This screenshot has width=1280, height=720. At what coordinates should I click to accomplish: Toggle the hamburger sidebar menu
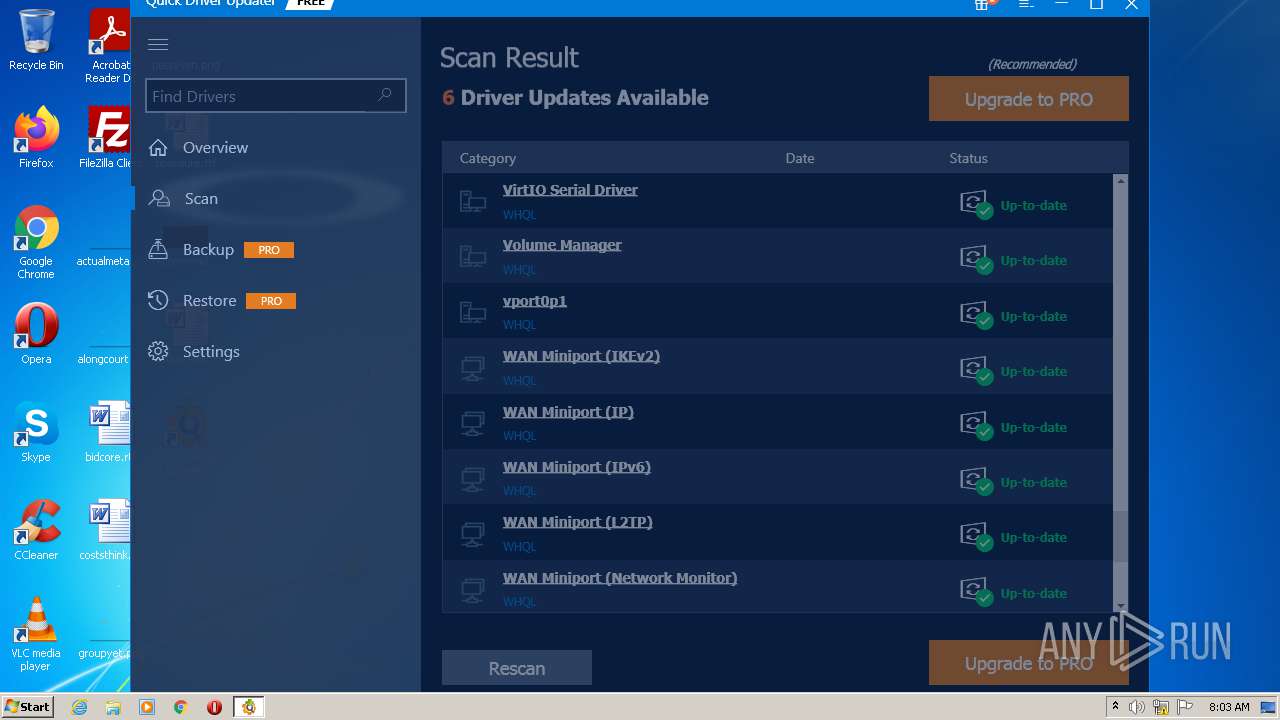coord(157,44)
